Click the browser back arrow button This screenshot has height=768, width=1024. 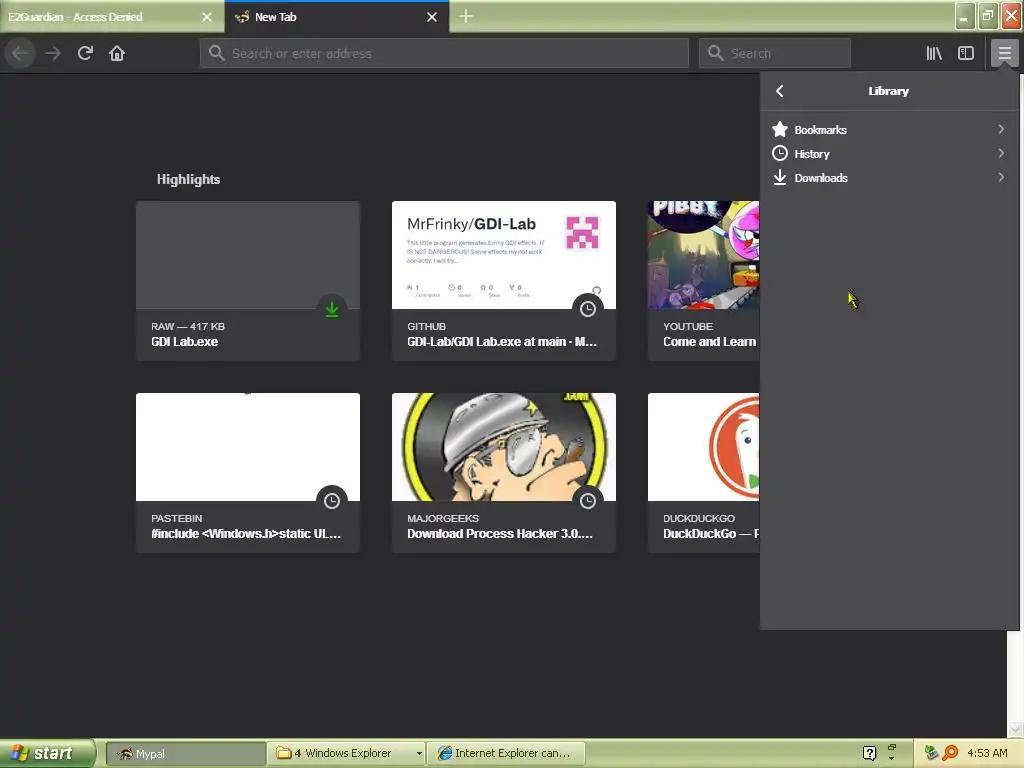click(x=20, y=53)
